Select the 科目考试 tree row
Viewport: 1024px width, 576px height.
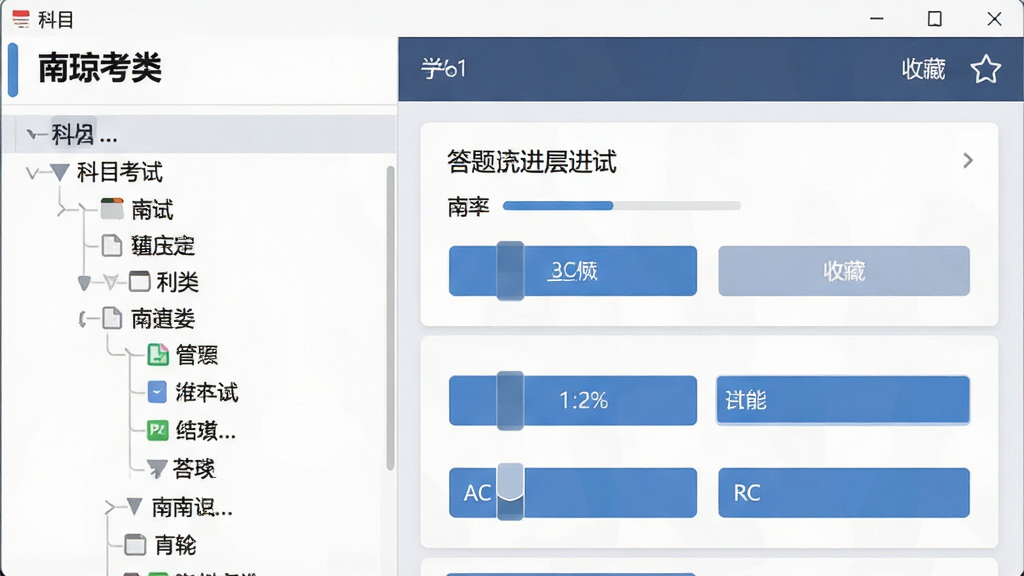120,172
